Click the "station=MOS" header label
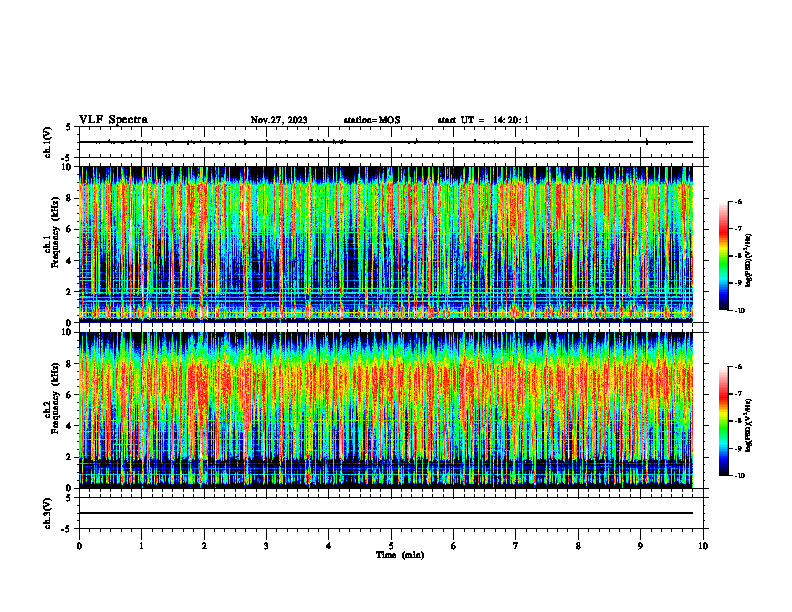 [x=372, y=120]
